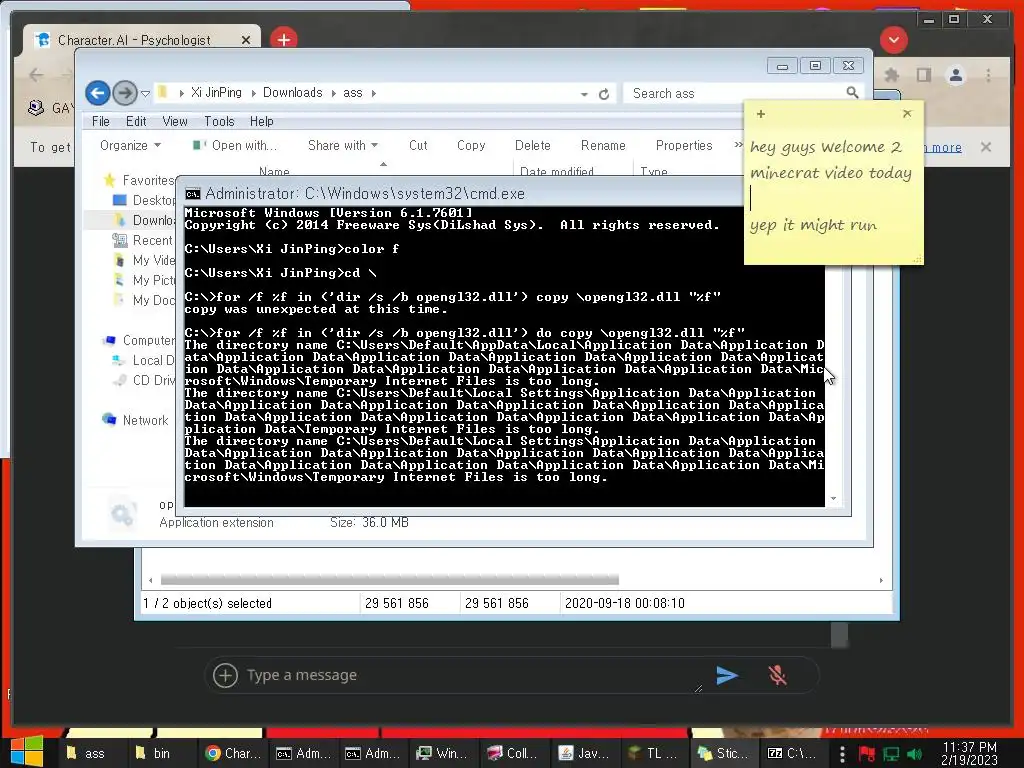Expand the address bar history dropdown
Screen dimensions: 1024x768
click(x=584, y=94)
